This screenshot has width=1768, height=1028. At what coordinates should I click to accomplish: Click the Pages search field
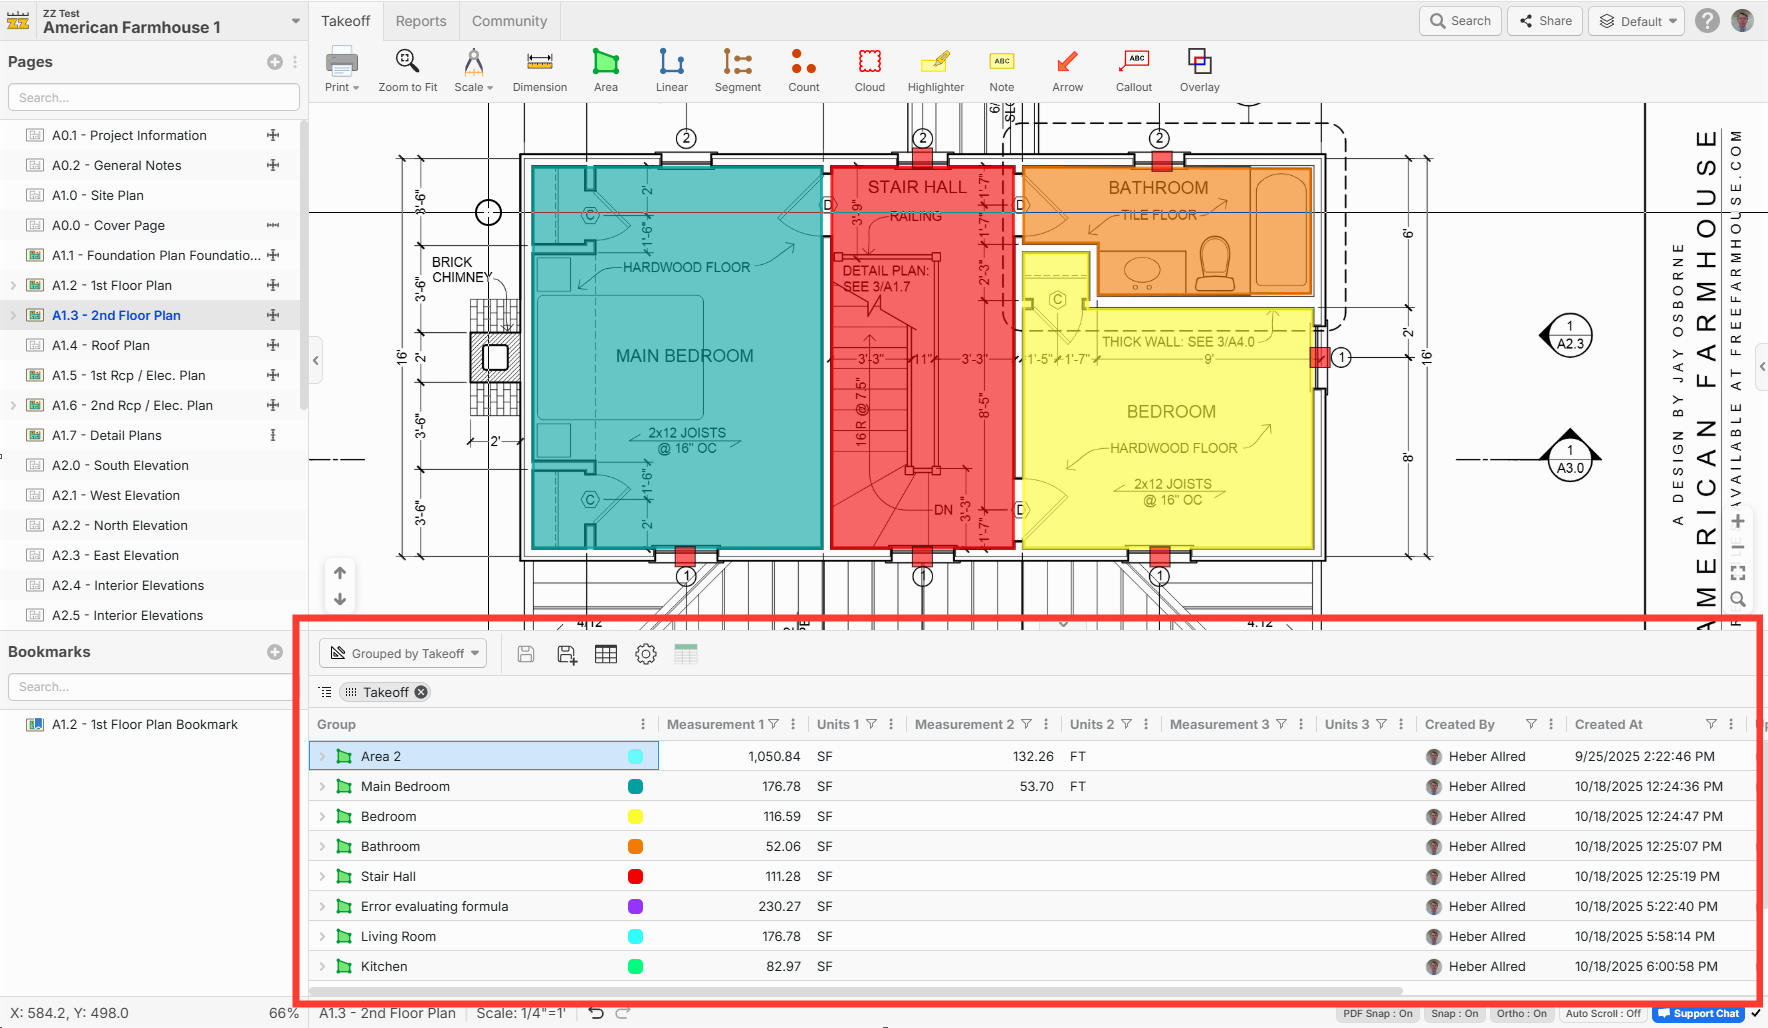pyautogui.click(x=154, y=98)
